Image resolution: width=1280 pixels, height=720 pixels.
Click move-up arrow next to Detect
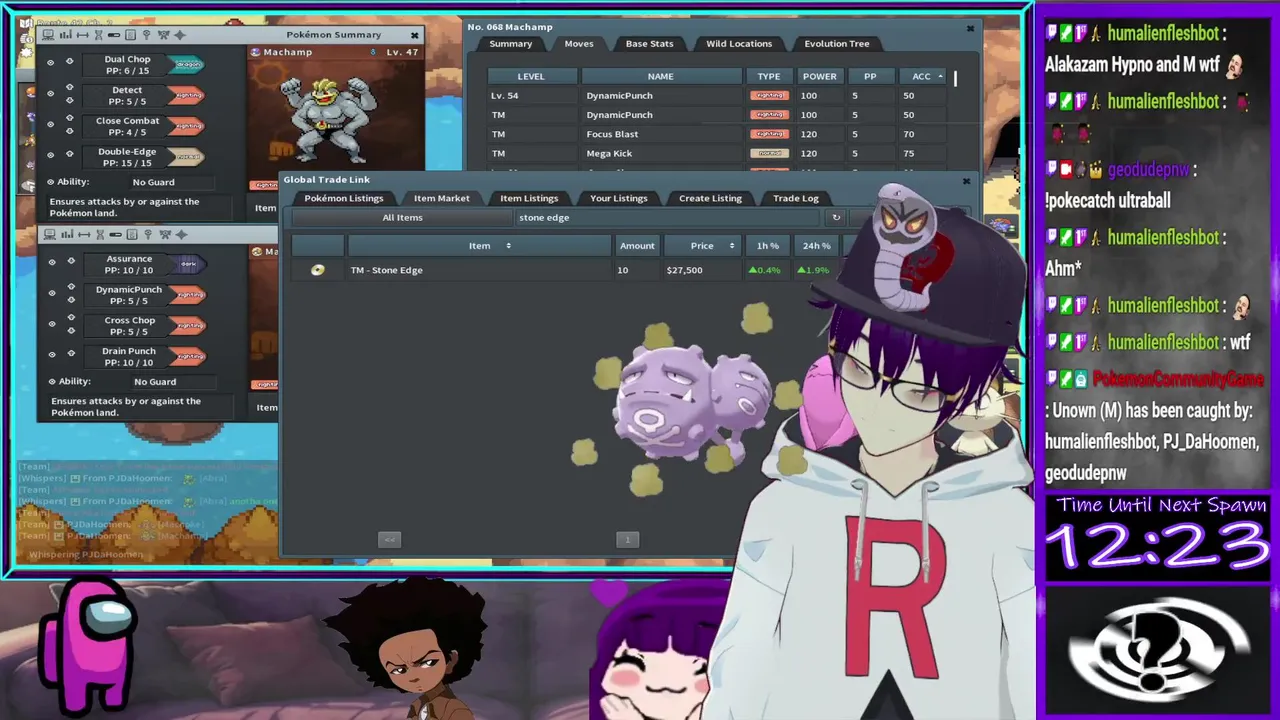click(x=70, y=87)
